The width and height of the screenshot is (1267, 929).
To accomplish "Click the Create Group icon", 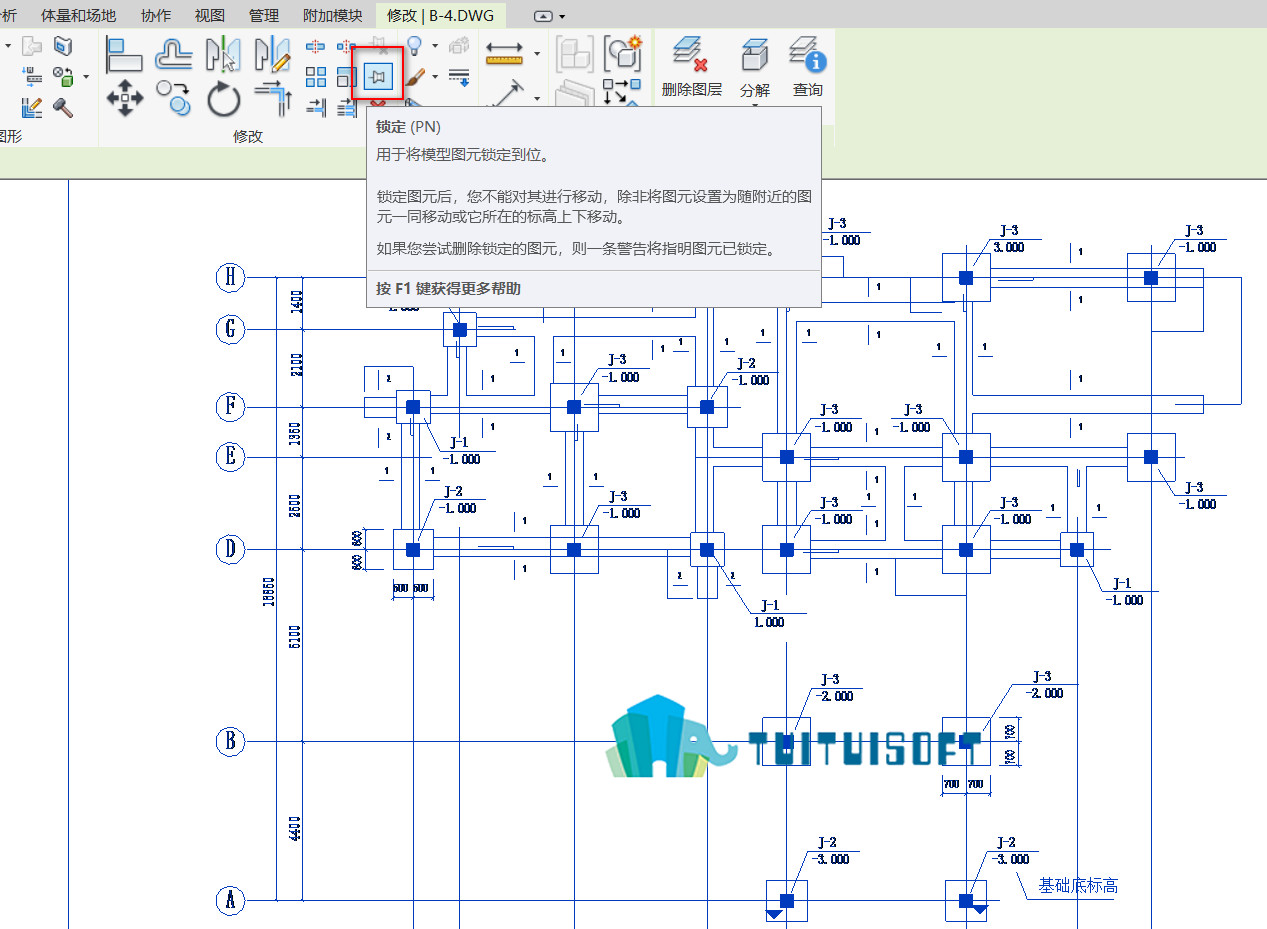I will click(x=622, y=52).
